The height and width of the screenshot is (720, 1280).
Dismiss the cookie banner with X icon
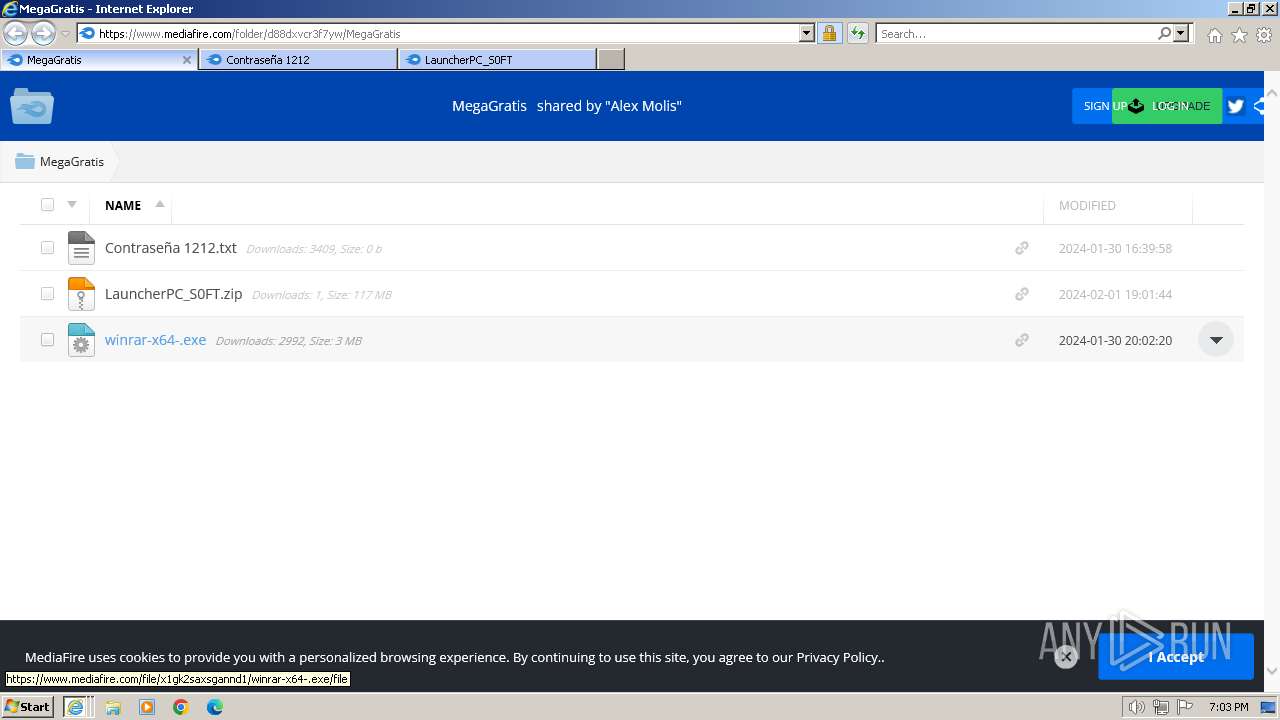coord(1066,657)
